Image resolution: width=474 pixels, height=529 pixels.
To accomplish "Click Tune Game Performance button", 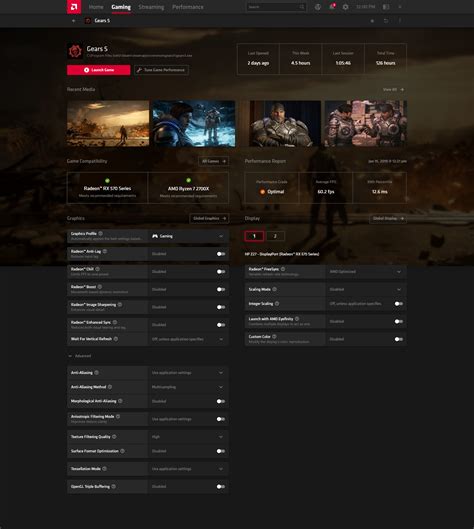I will tap(161, 70).
